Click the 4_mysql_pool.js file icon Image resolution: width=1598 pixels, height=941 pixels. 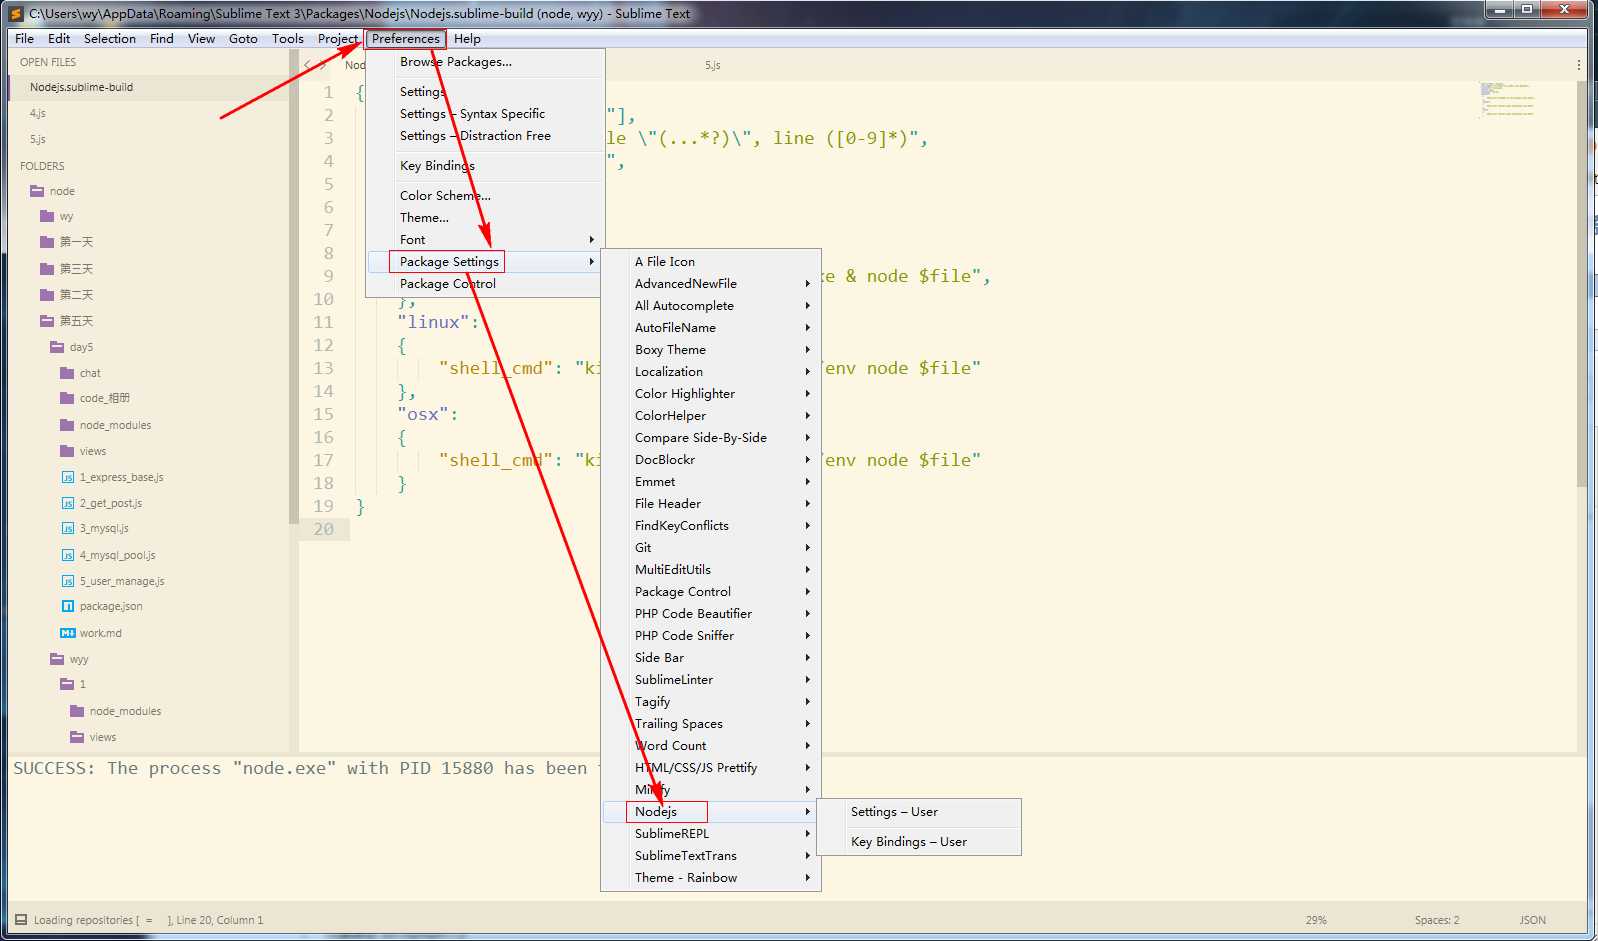[x=68, y=555]
